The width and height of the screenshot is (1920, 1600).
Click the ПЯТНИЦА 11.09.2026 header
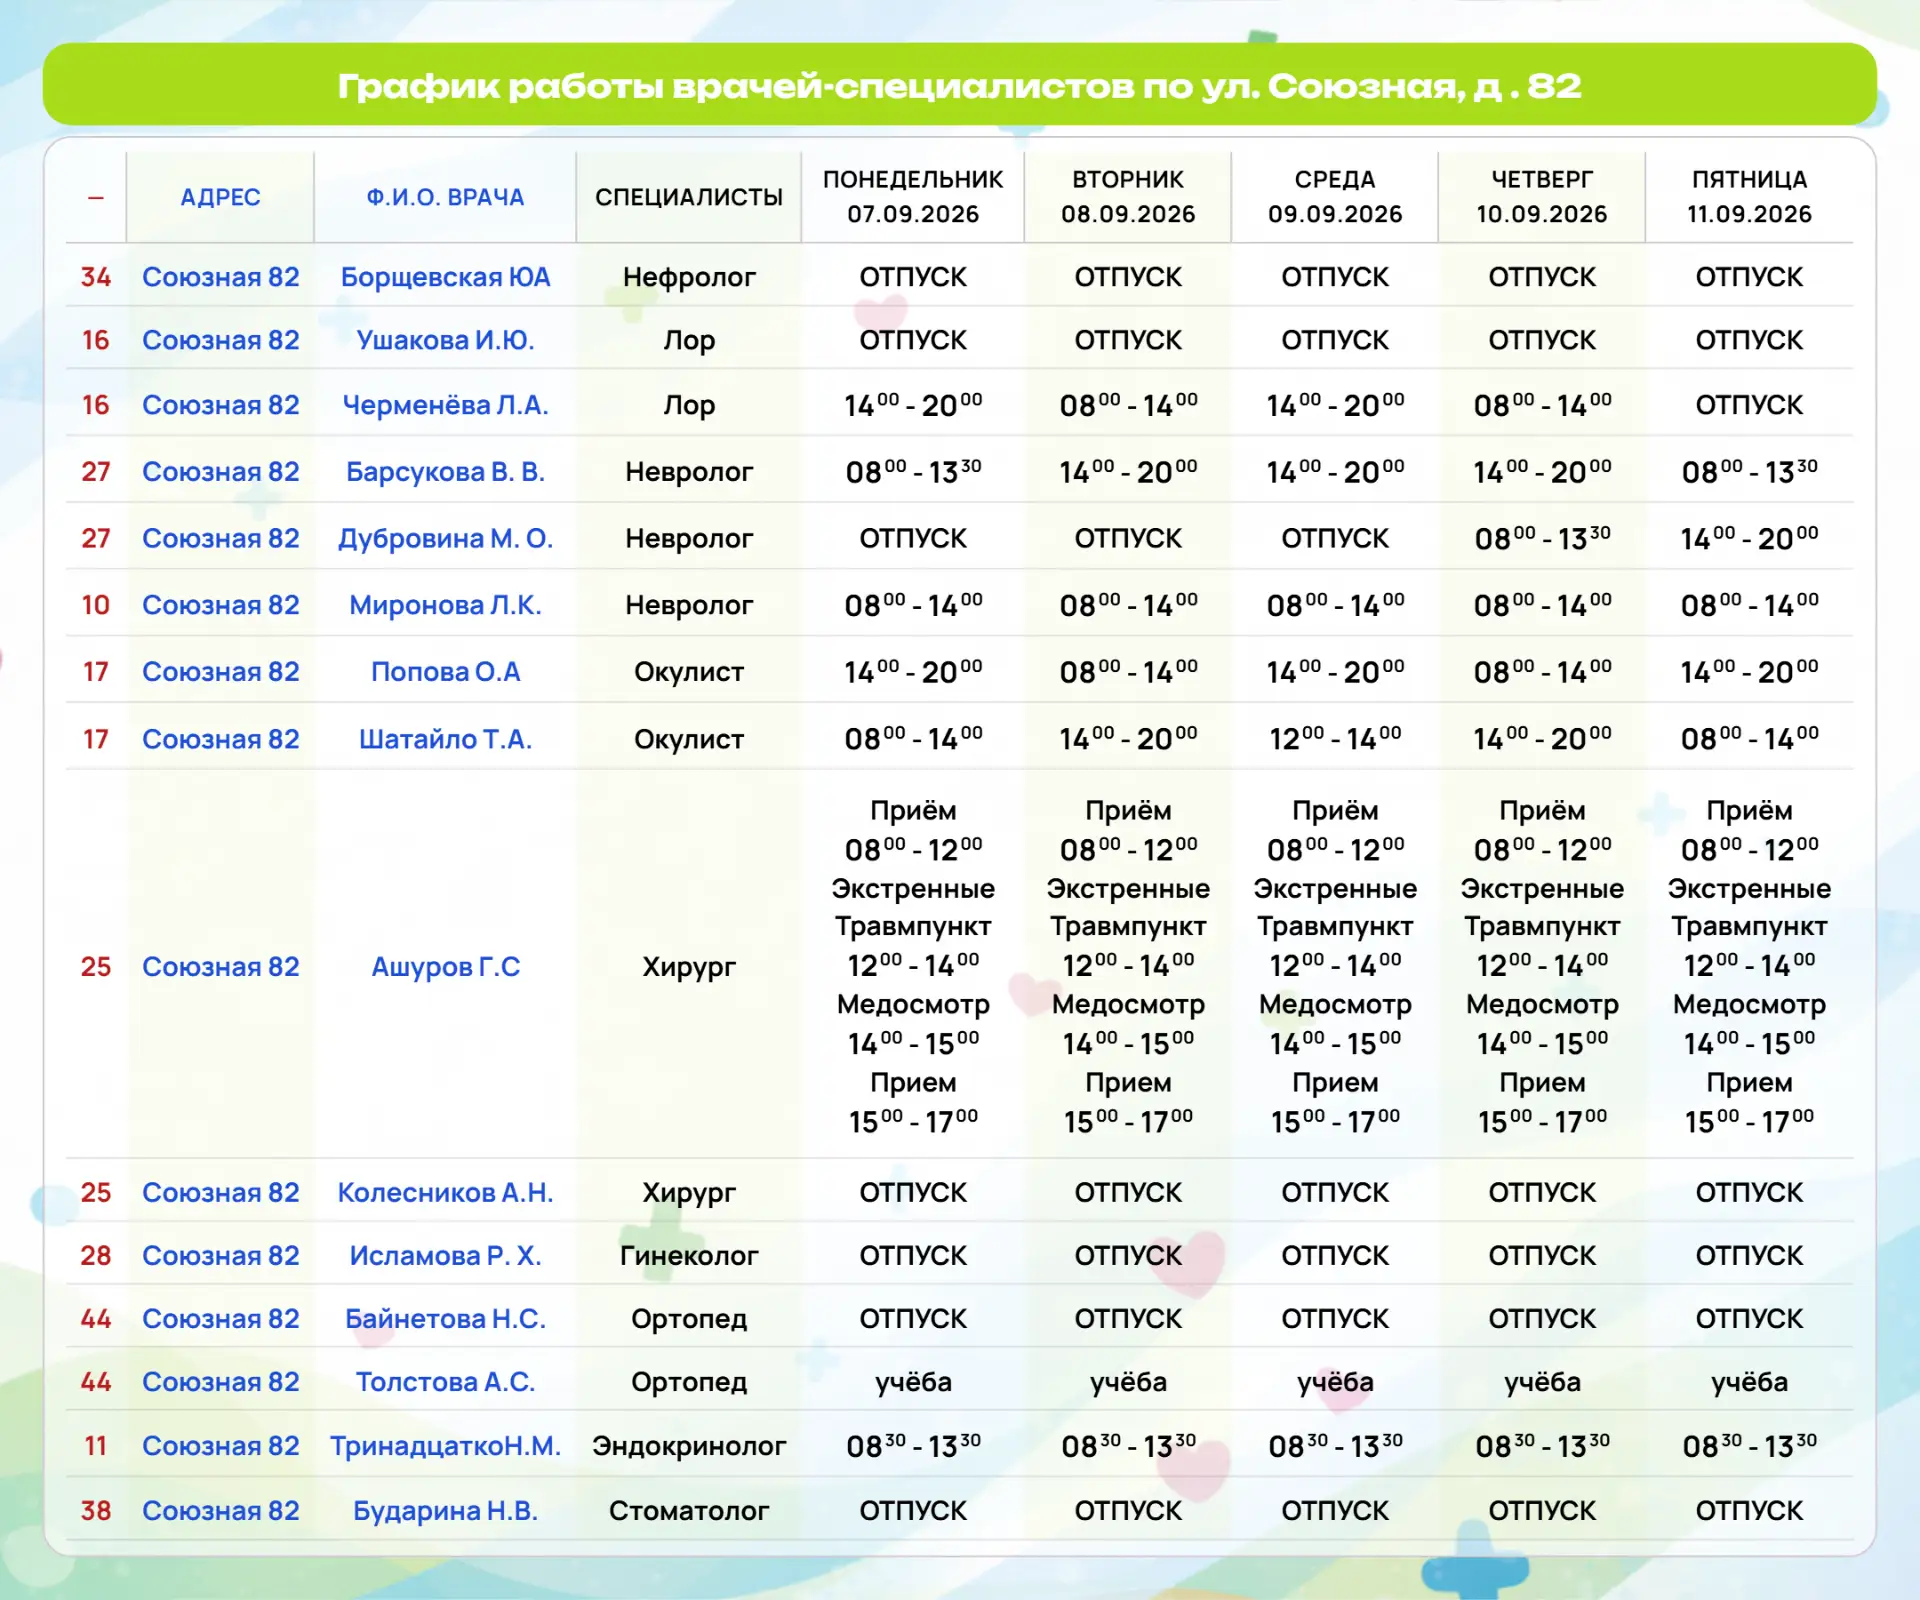coord(1749,196)
